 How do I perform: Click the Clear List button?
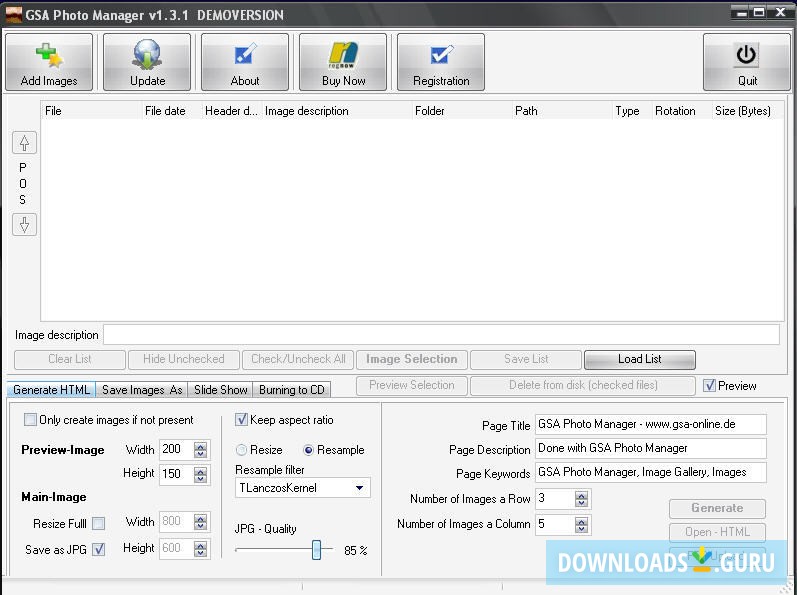pos(70,359)
